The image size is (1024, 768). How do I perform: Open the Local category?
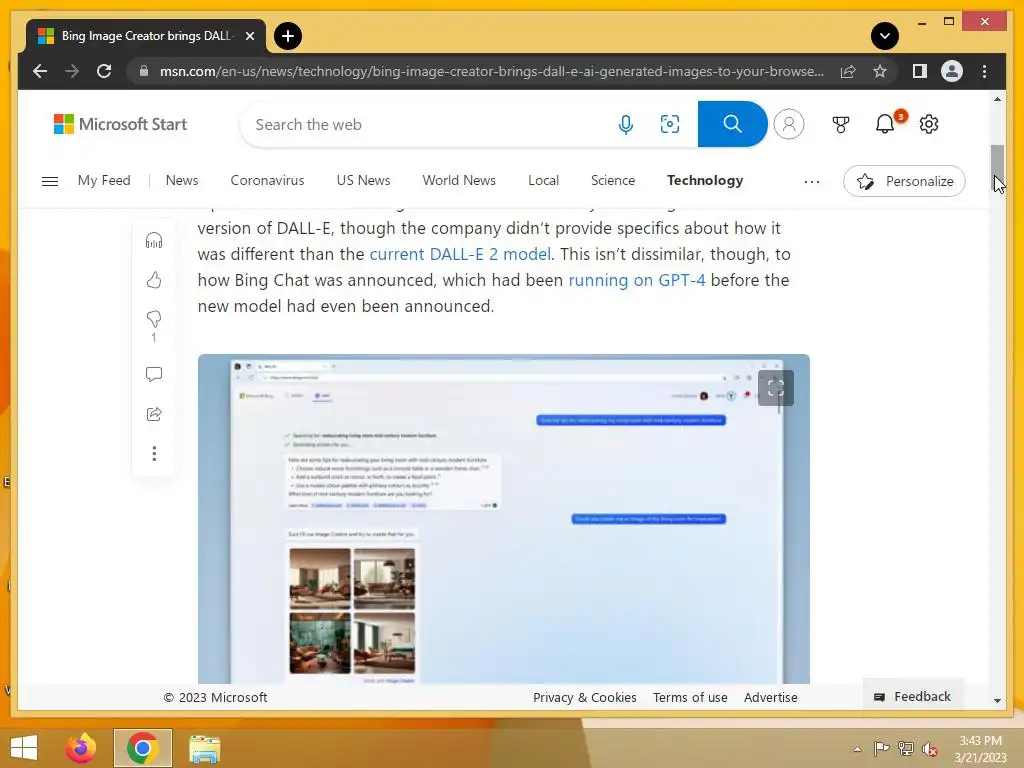click(x=543, y=180)
